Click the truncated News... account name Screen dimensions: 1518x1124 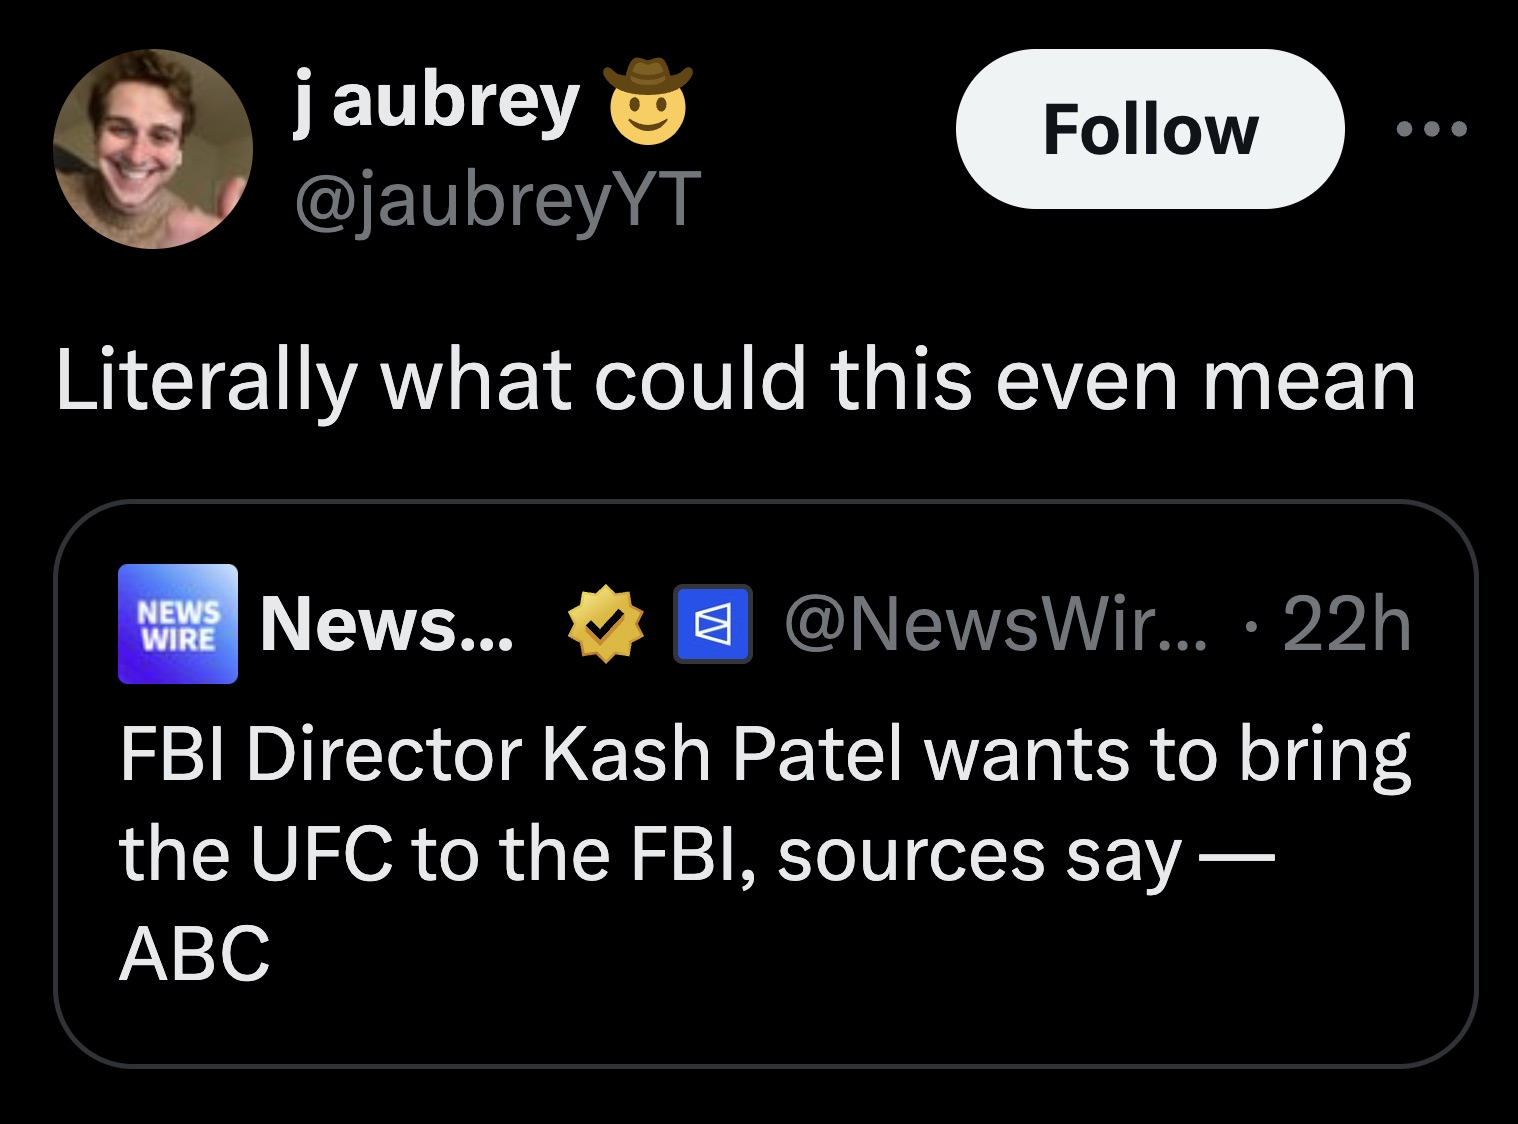click(387, 625)
